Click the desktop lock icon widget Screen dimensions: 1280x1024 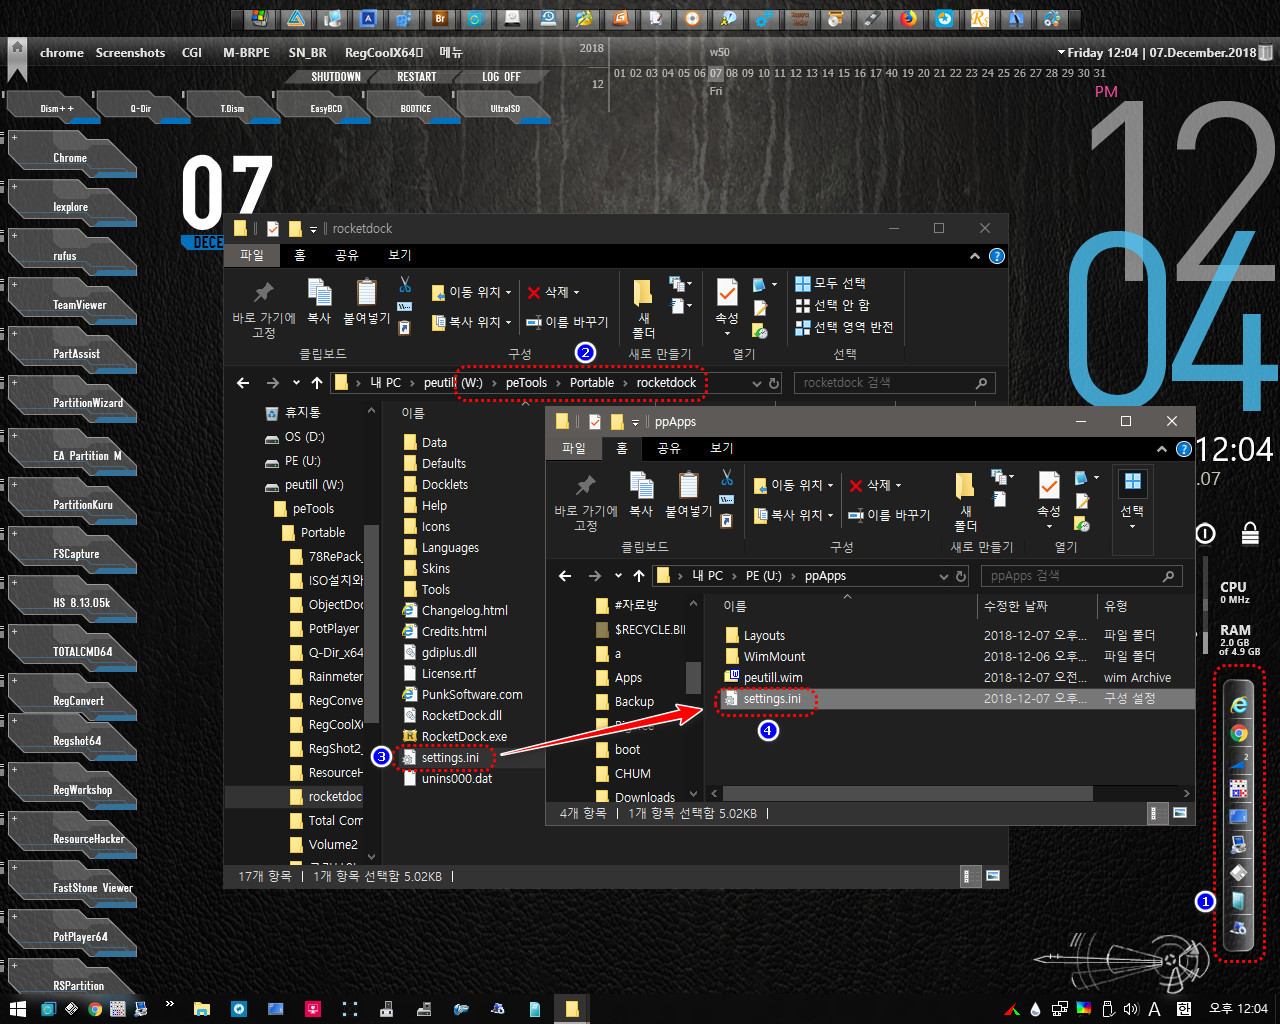coord(1250,533)
